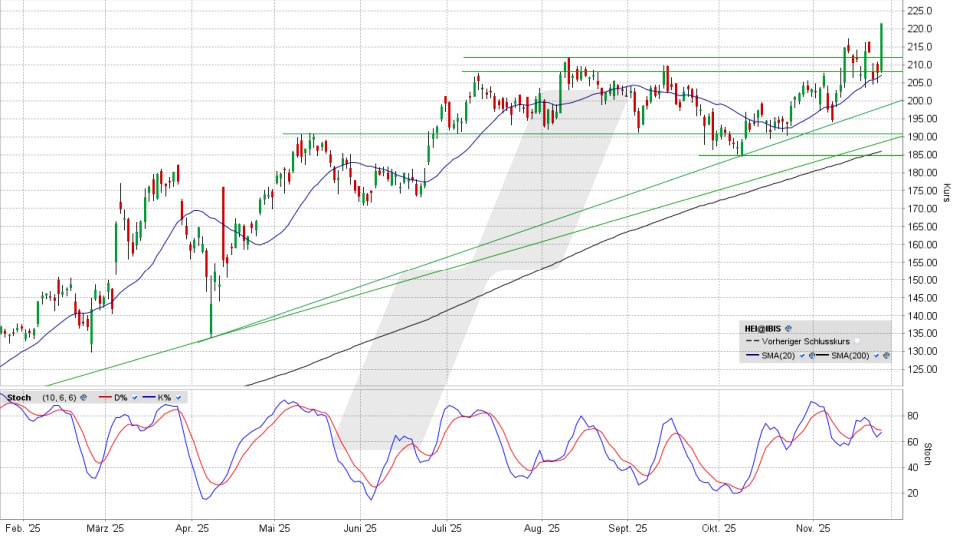
Task: Click the vertical Kurs axis title
Action: pyautogui.click(x=946, y=193)
